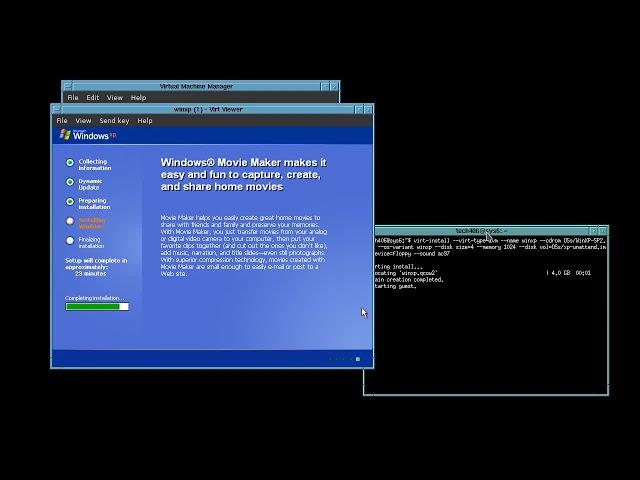The height and width of the screenshot is (480, 640).
Task: Open View menu in Virtual Machine Manager
Action: 115,98
